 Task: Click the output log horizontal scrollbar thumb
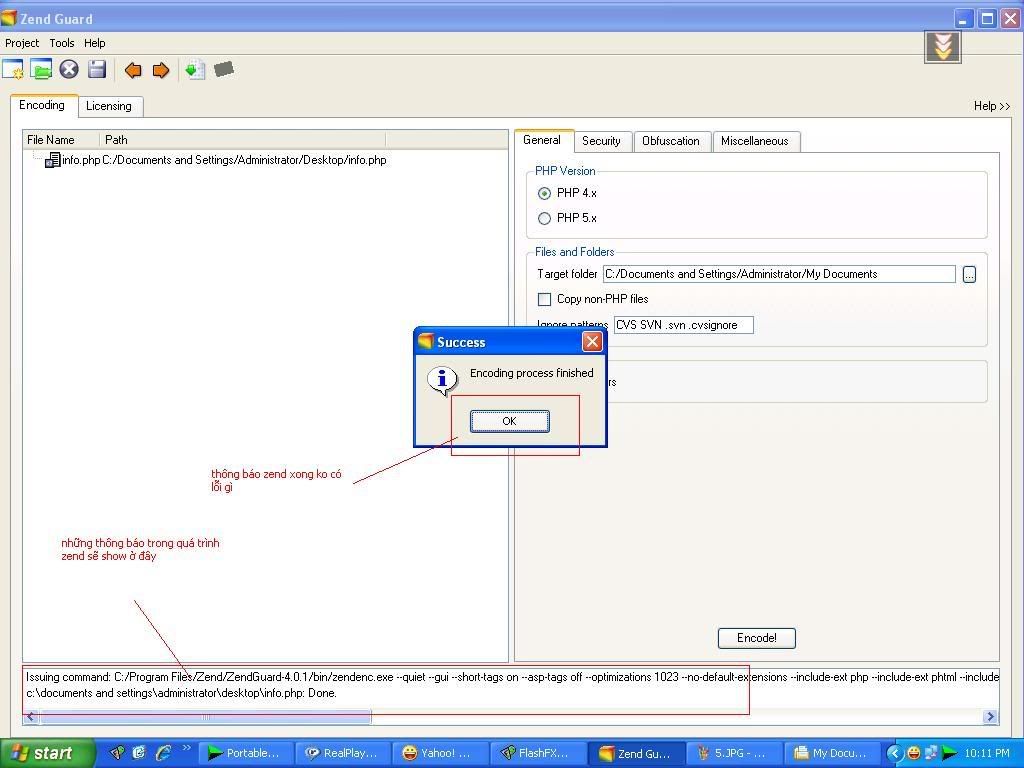[206, 717]
